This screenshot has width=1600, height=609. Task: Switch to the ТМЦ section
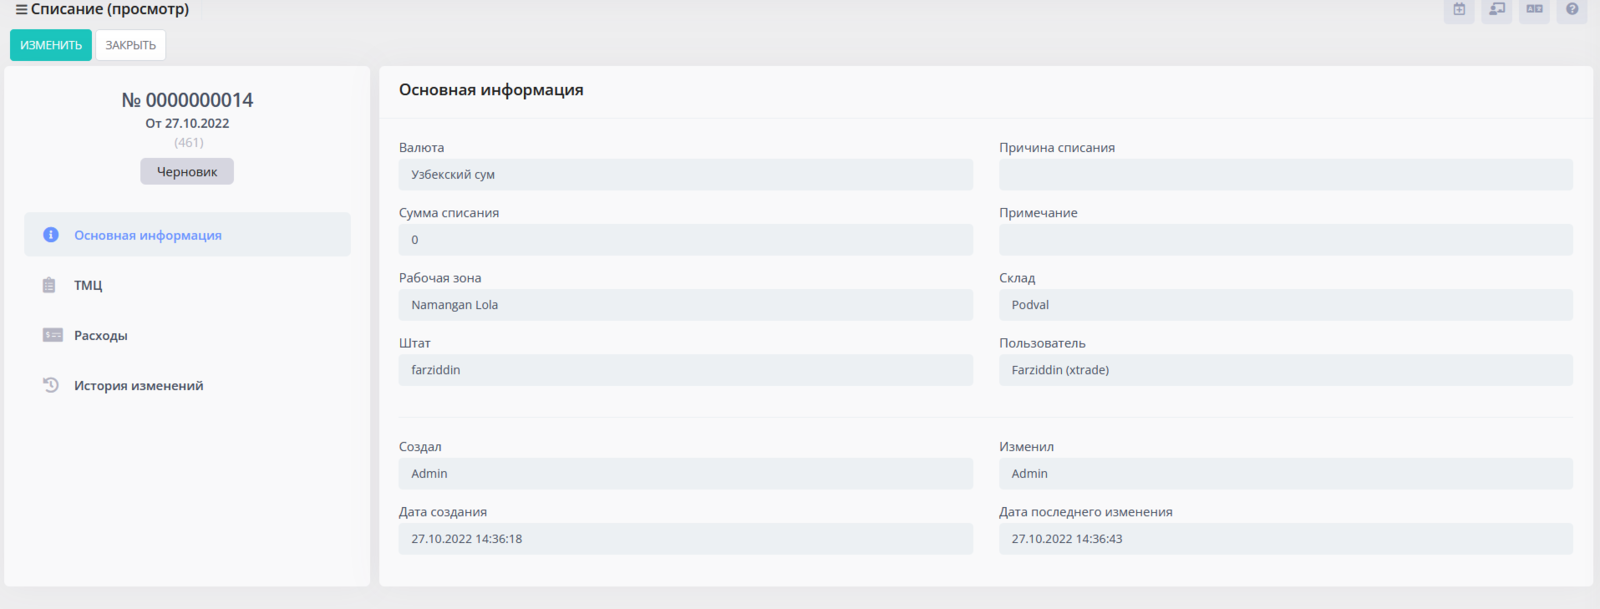[88, 285]
